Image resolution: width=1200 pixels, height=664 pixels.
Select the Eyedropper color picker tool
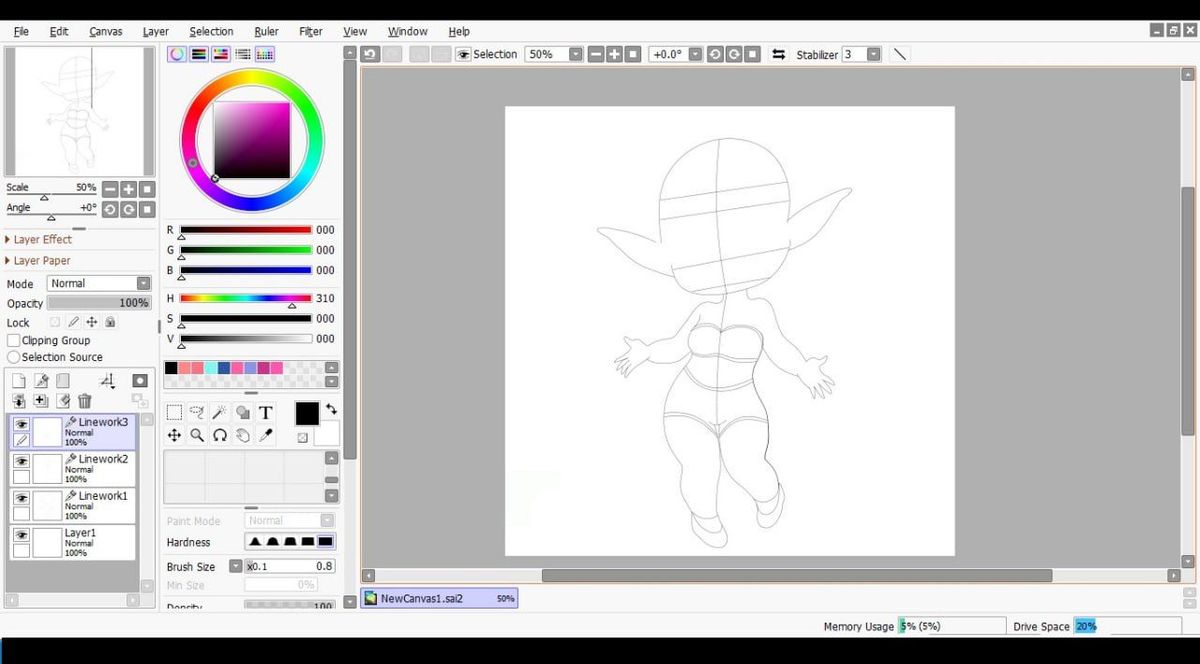(x=266, y=435)
